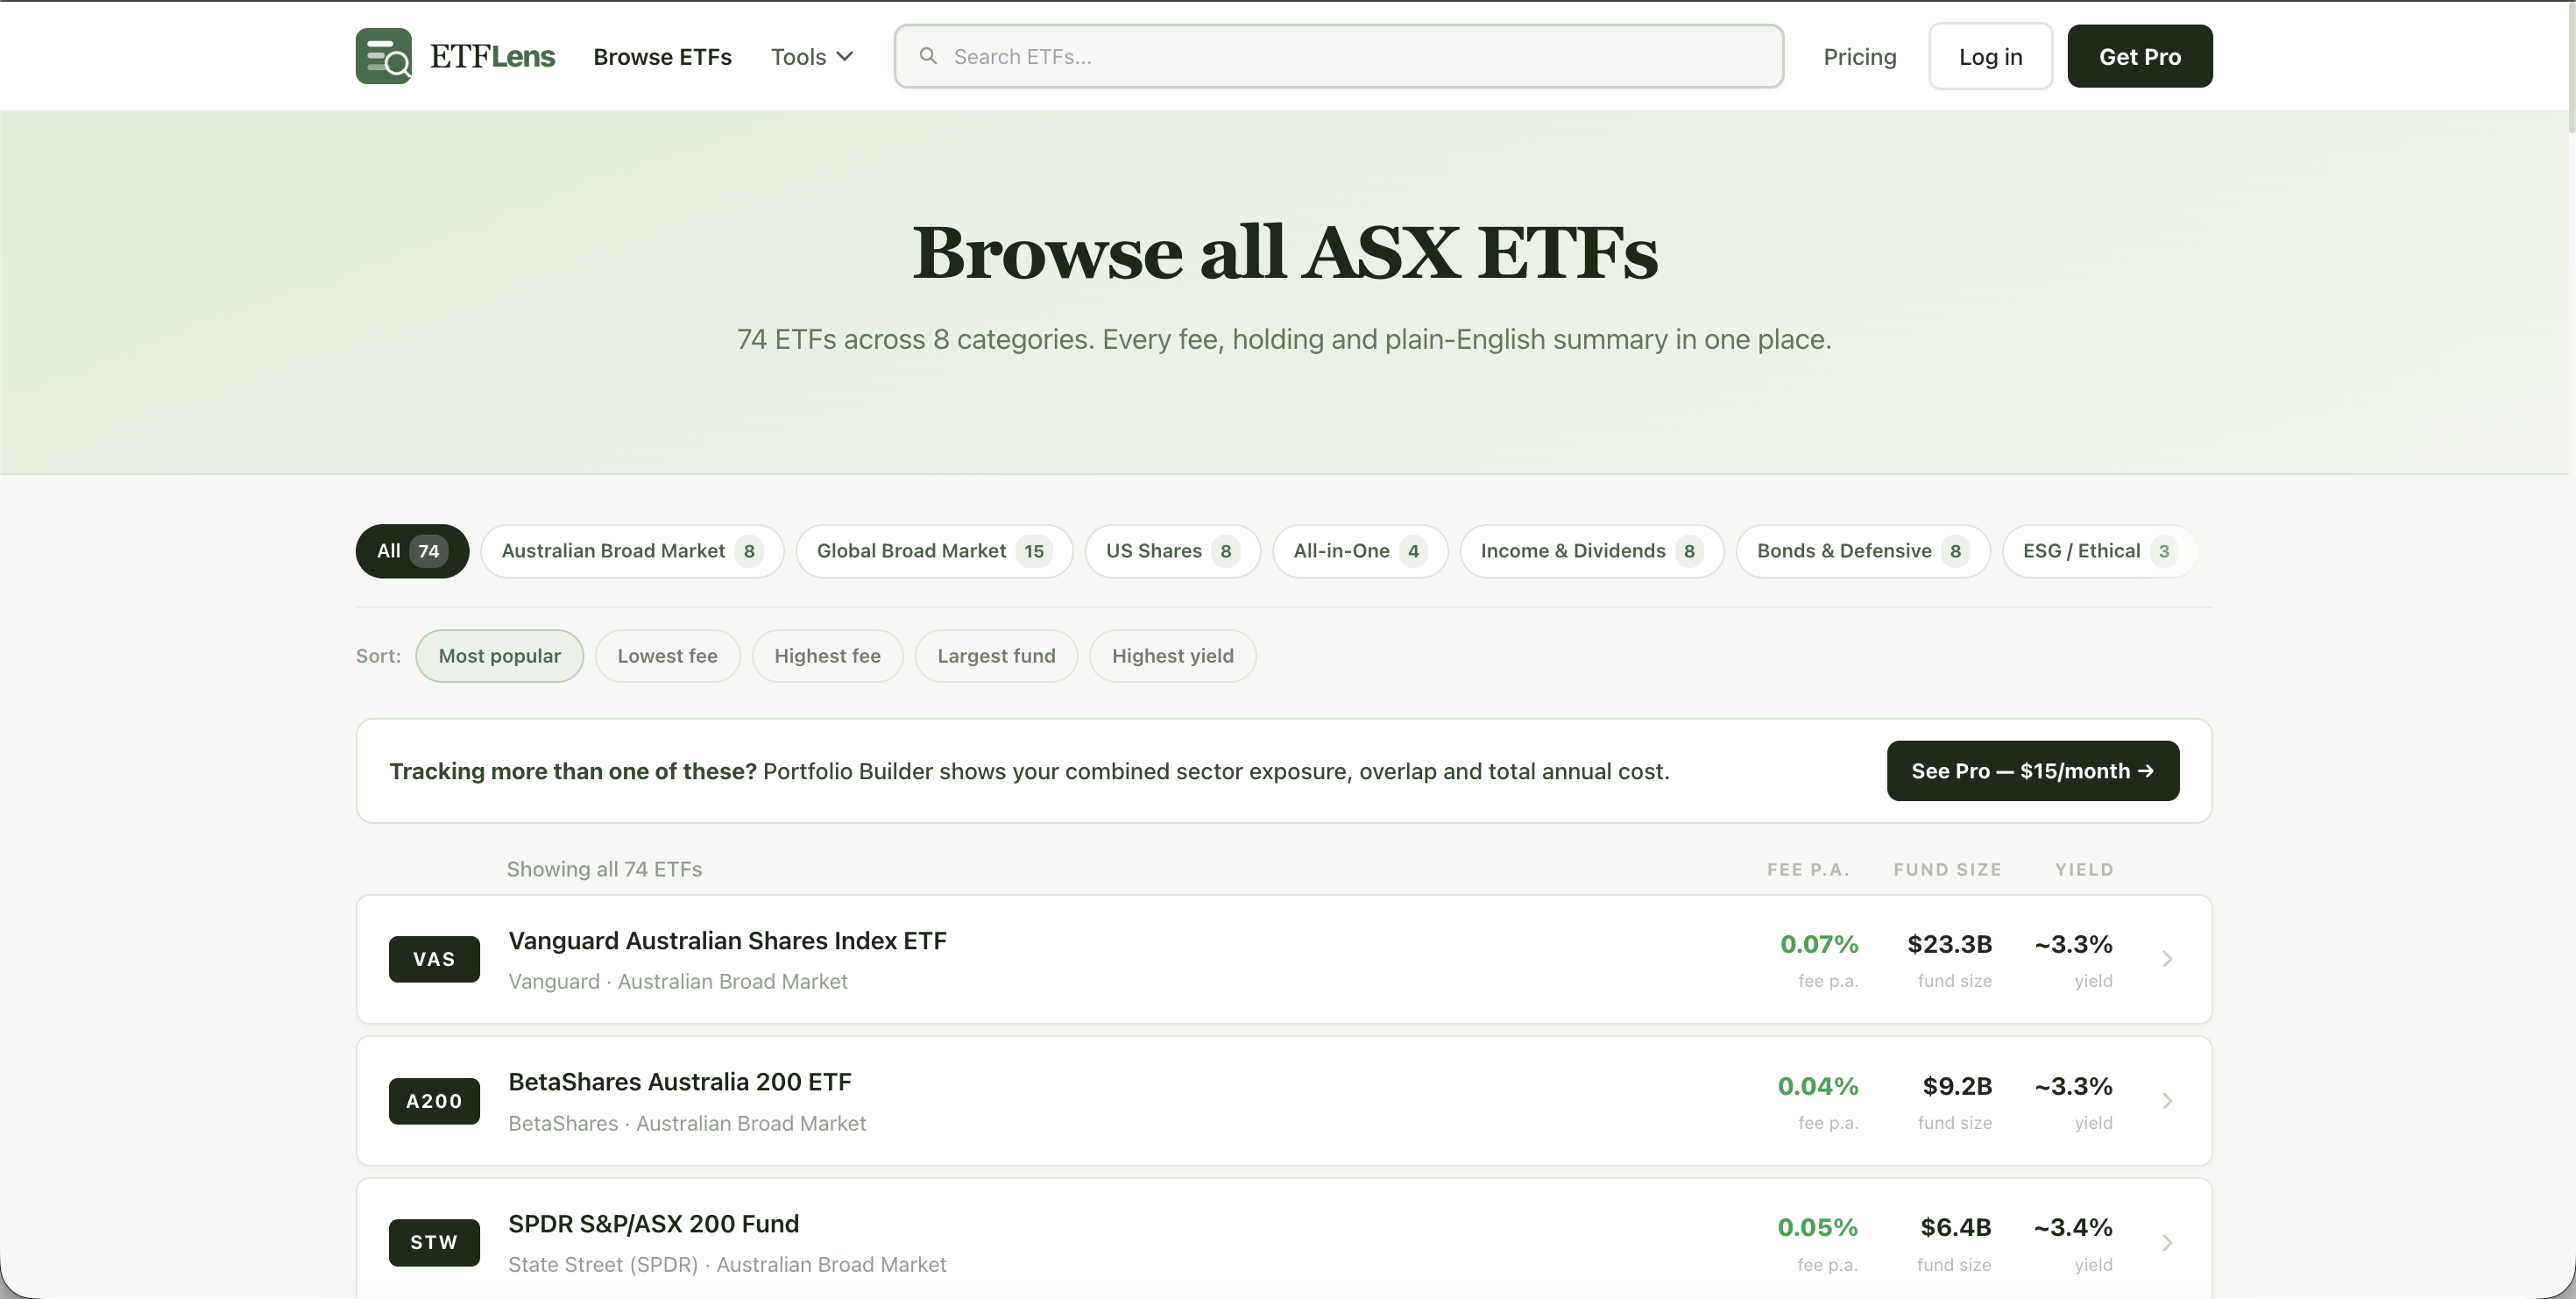Focus the Search ETFs input field
2576x1299 pixels.
pyautogui.click(x=1338, y=57)
